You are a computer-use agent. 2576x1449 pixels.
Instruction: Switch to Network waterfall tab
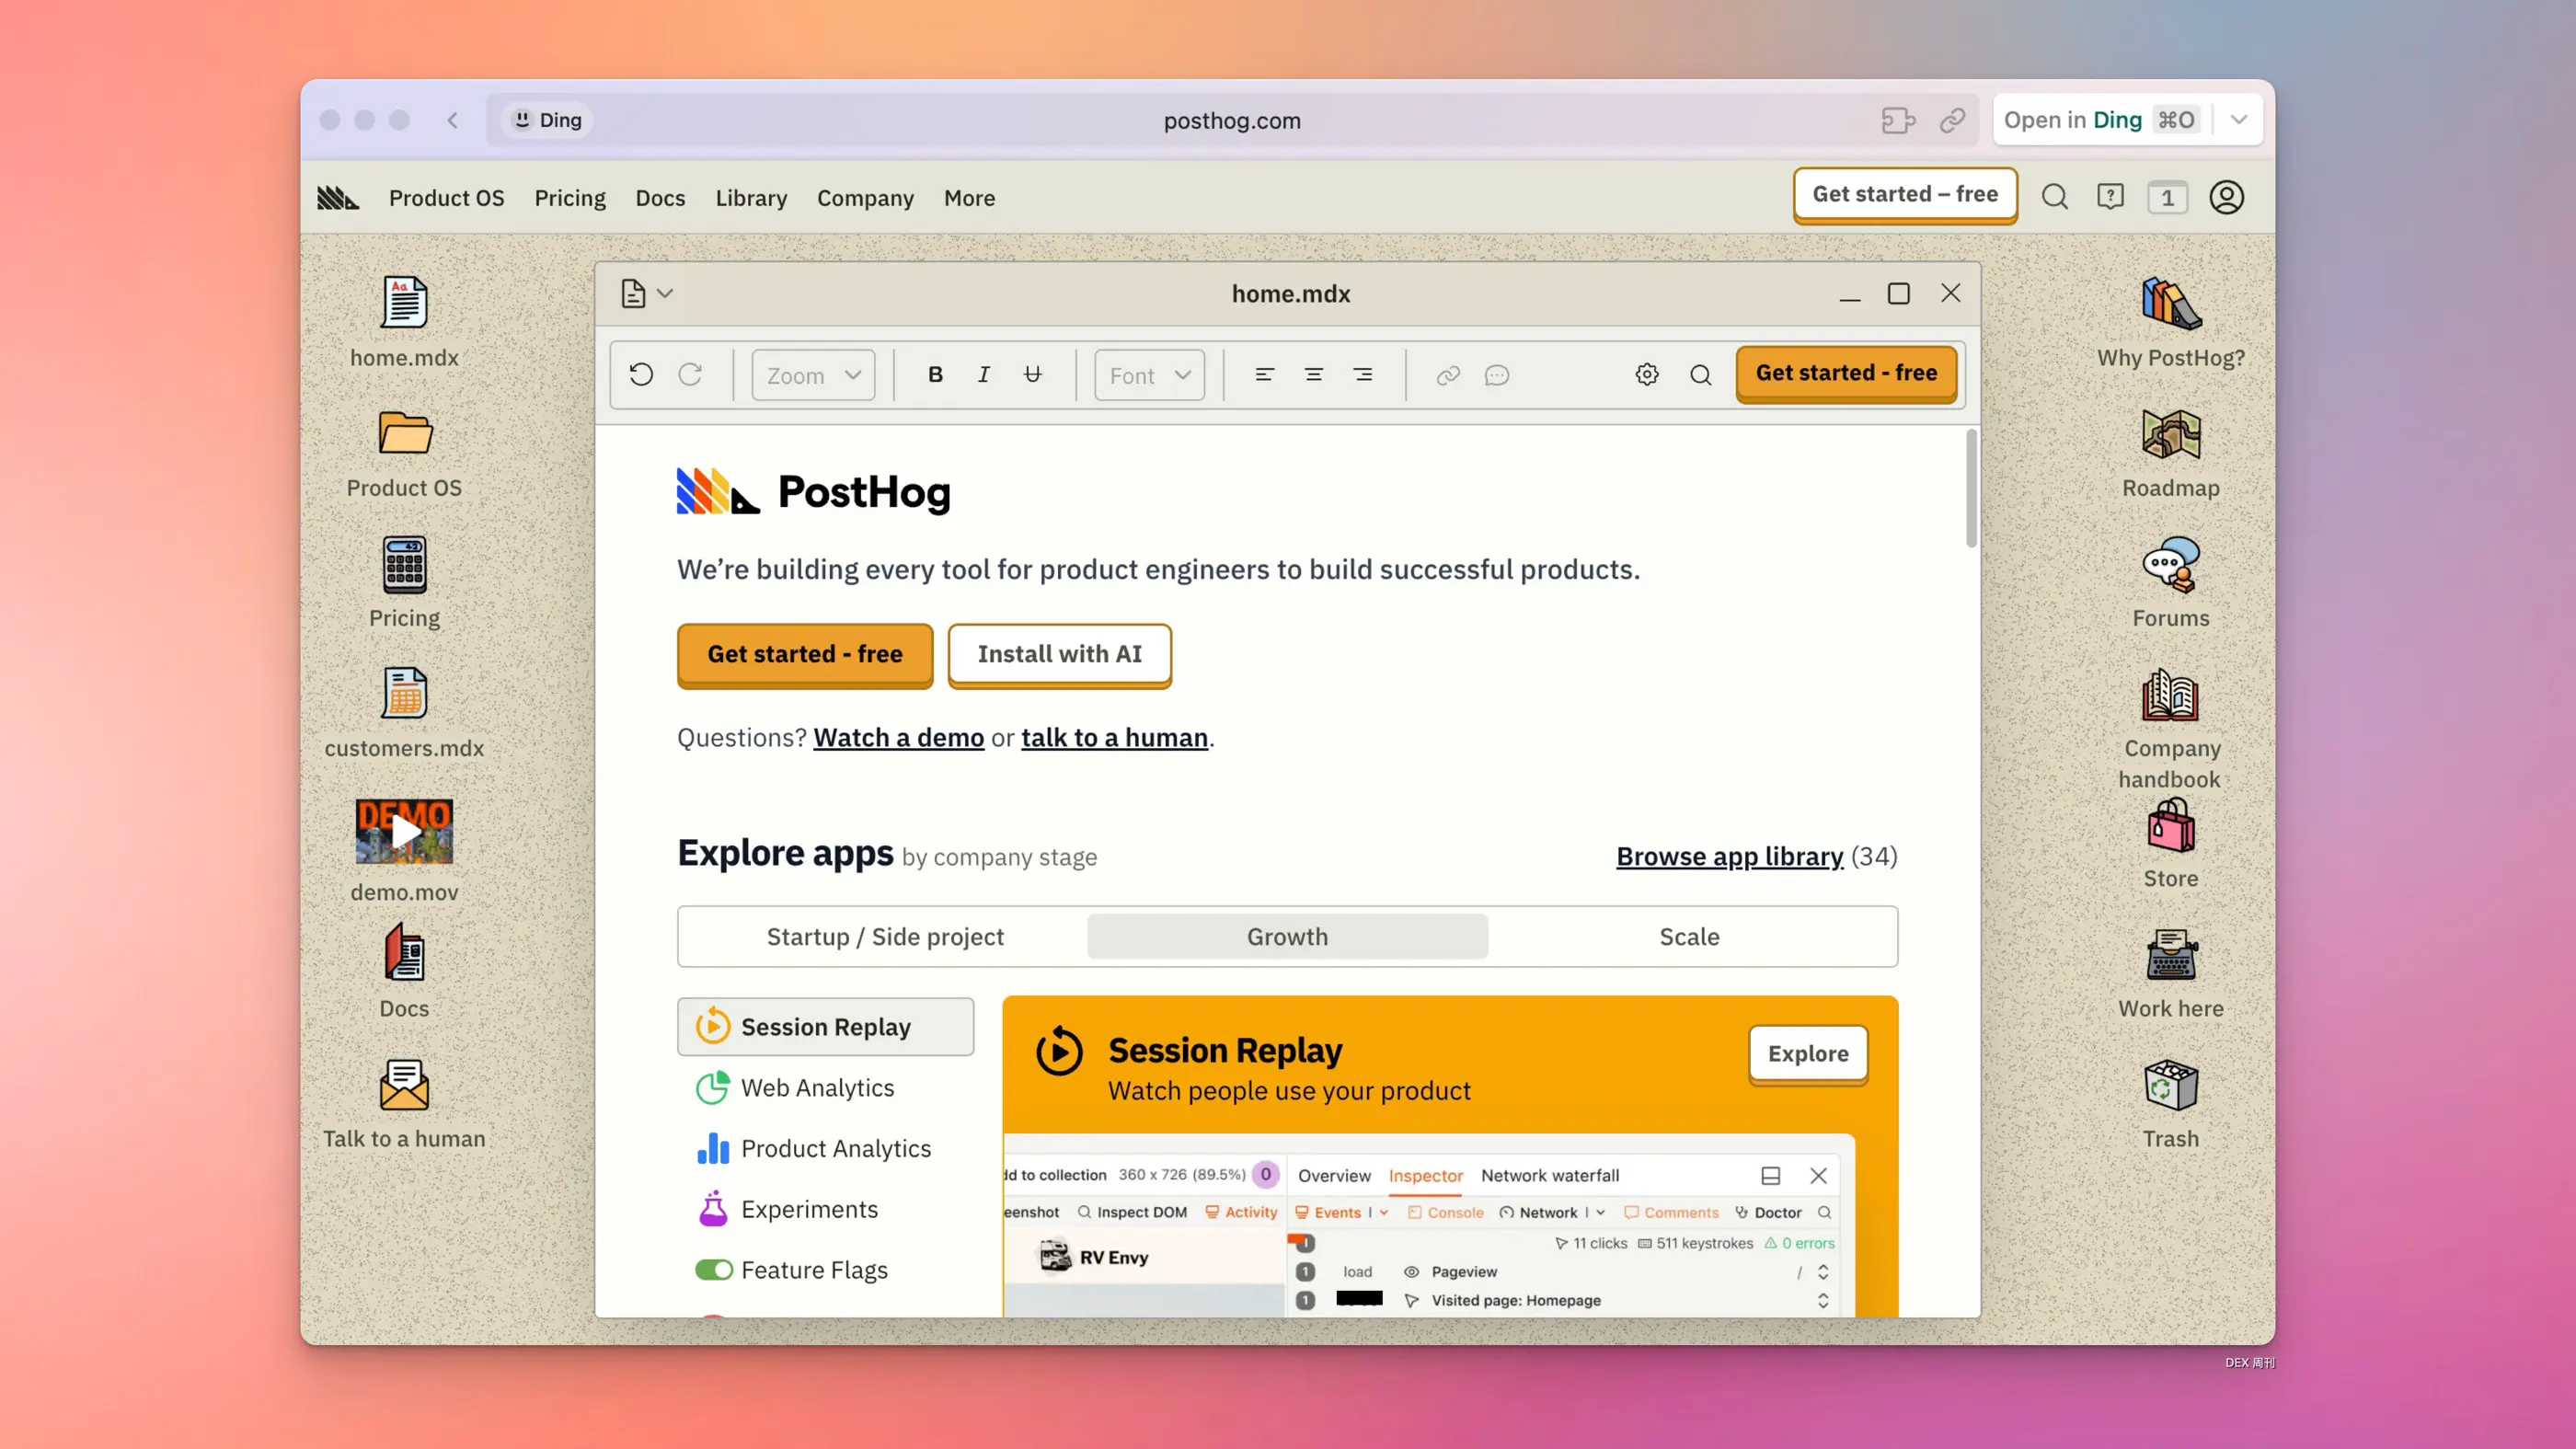pos(1549,1176)
